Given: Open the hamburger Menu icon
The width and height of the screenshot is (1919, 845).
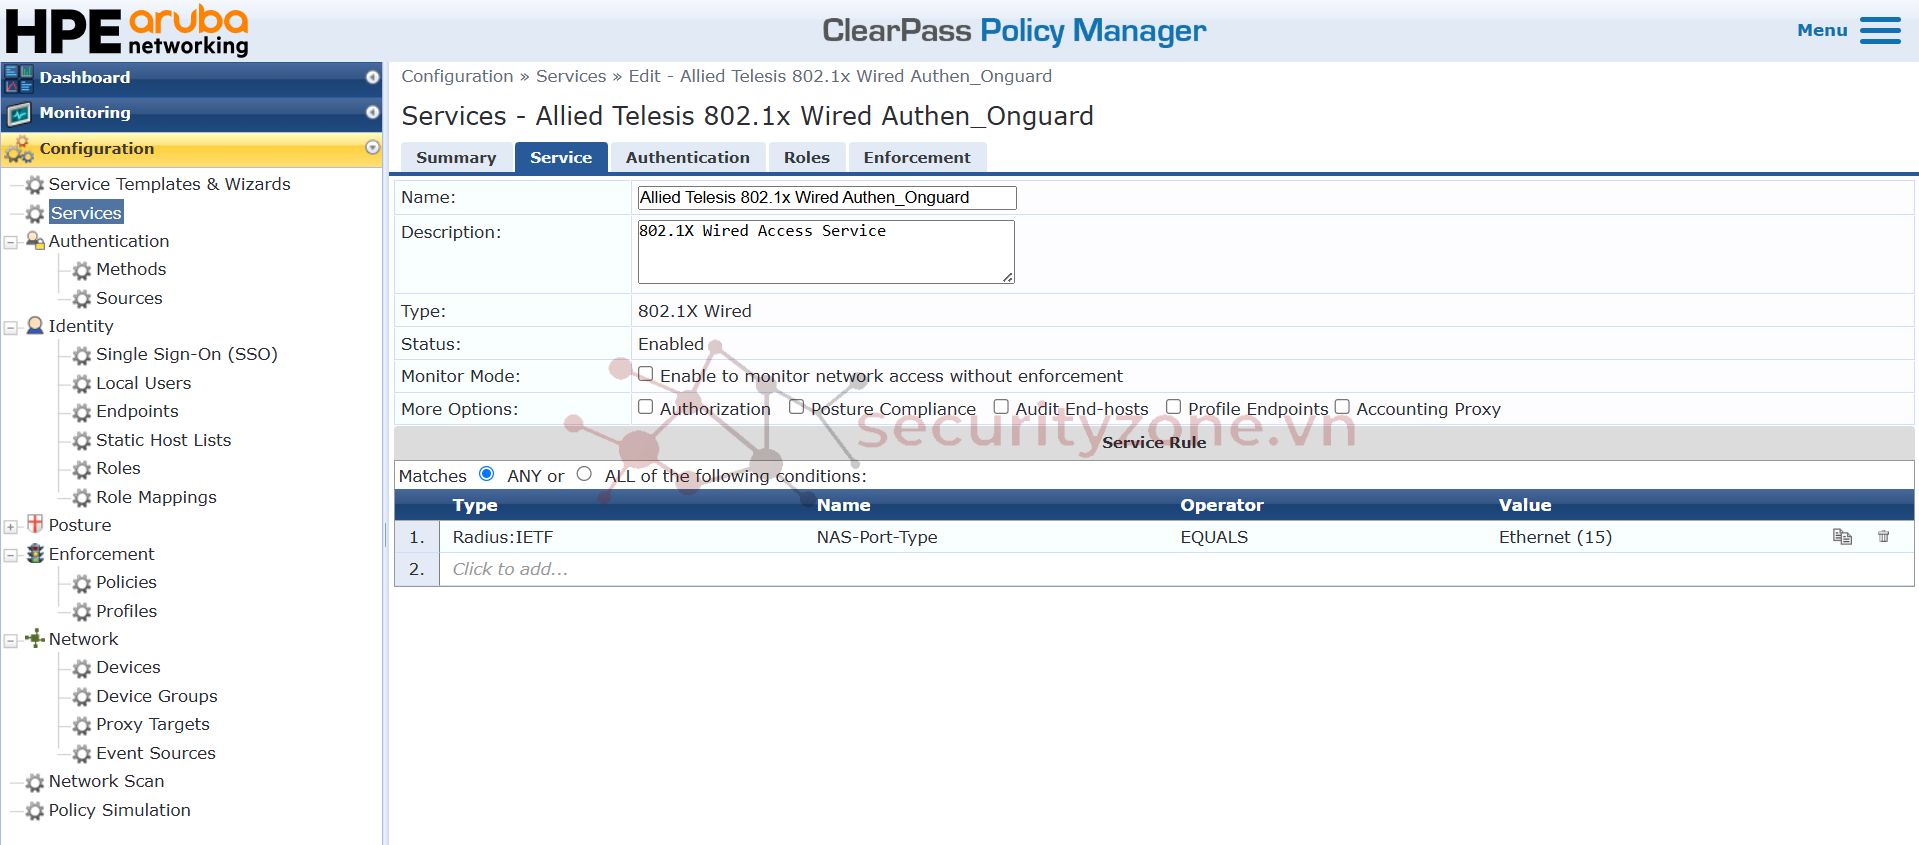Looking at the screenshot, I should click(x=1880, y=30).
